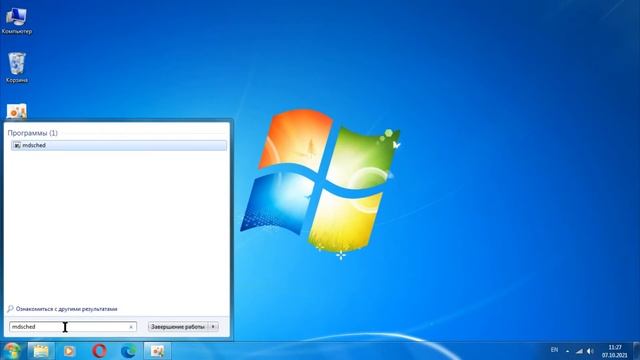Expand the Shut down options arrow

pyautogui.click(x=213, y=327)
